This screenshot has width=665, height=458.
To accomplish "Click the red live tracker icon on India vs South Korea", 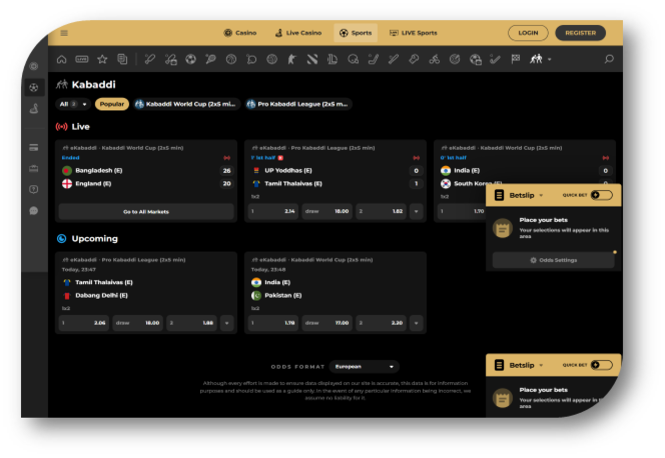I will 605,158.
